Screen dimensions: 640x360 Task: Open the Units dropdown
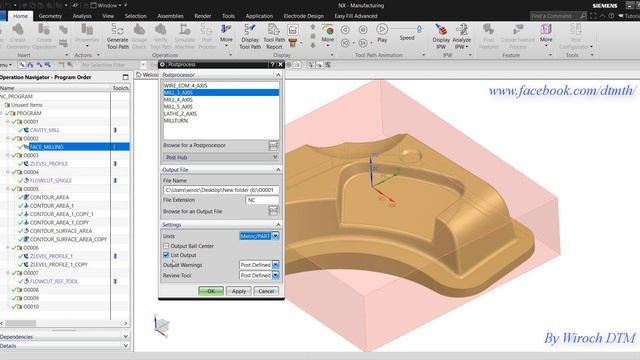[276, 236]
